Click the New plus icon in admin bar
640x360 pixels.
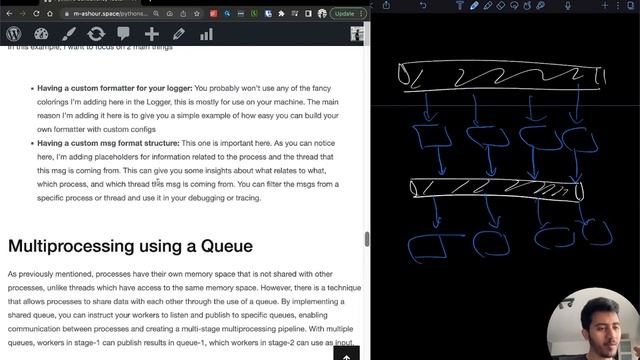[x=151, y=34]
